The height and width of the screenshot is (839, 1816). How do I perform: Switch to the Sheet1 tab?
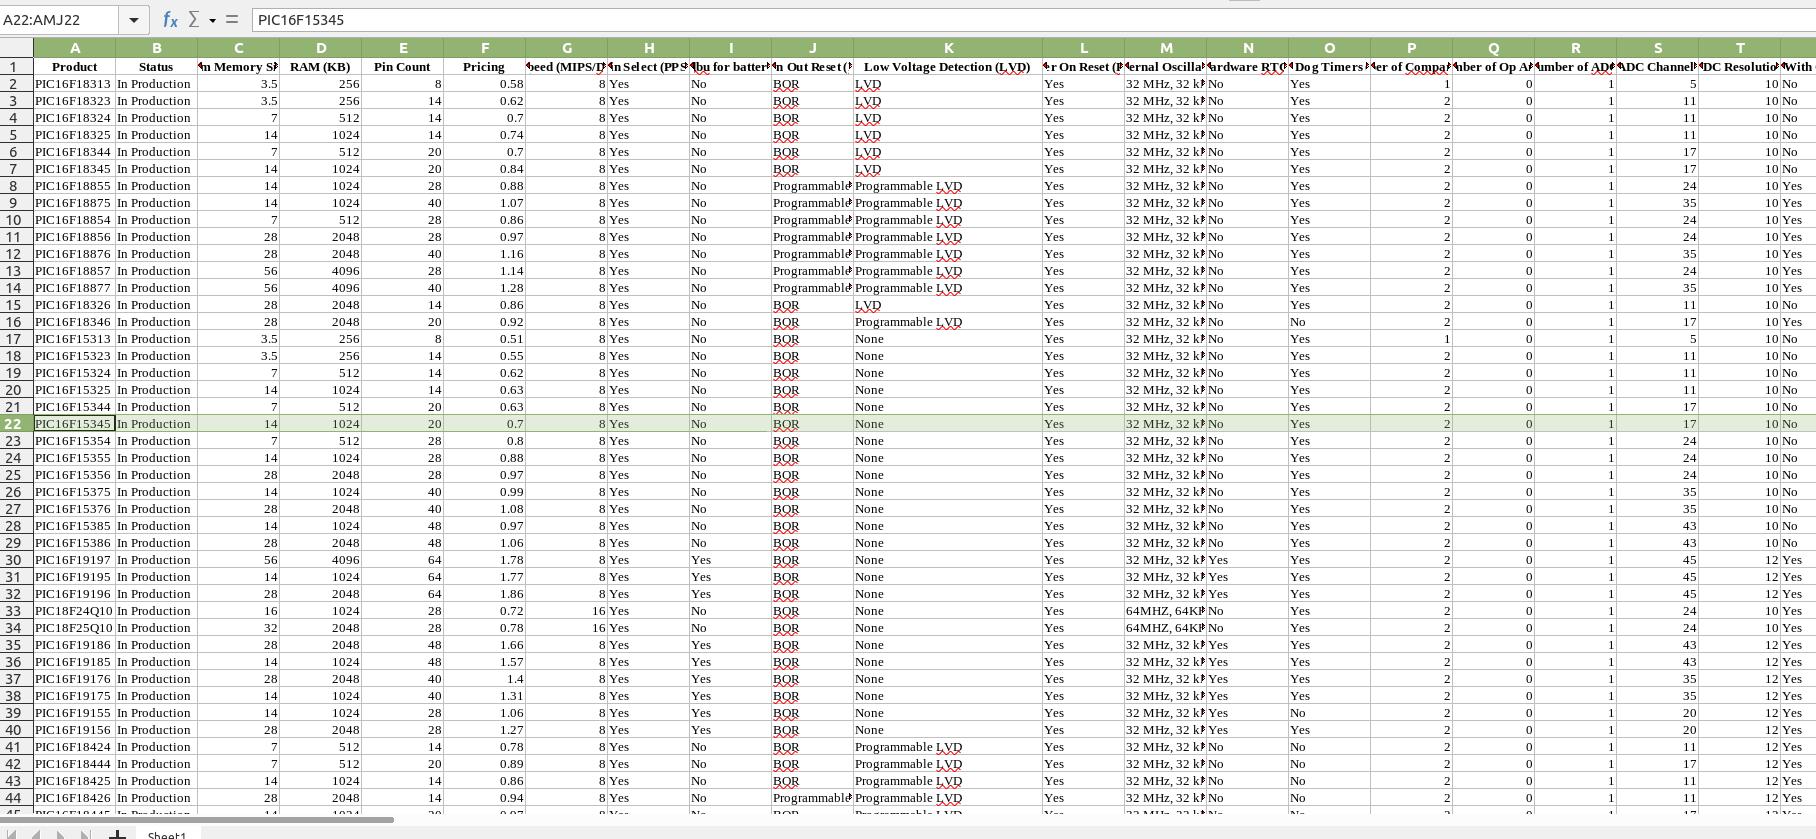pyautogui.click(x=166, y=834)
